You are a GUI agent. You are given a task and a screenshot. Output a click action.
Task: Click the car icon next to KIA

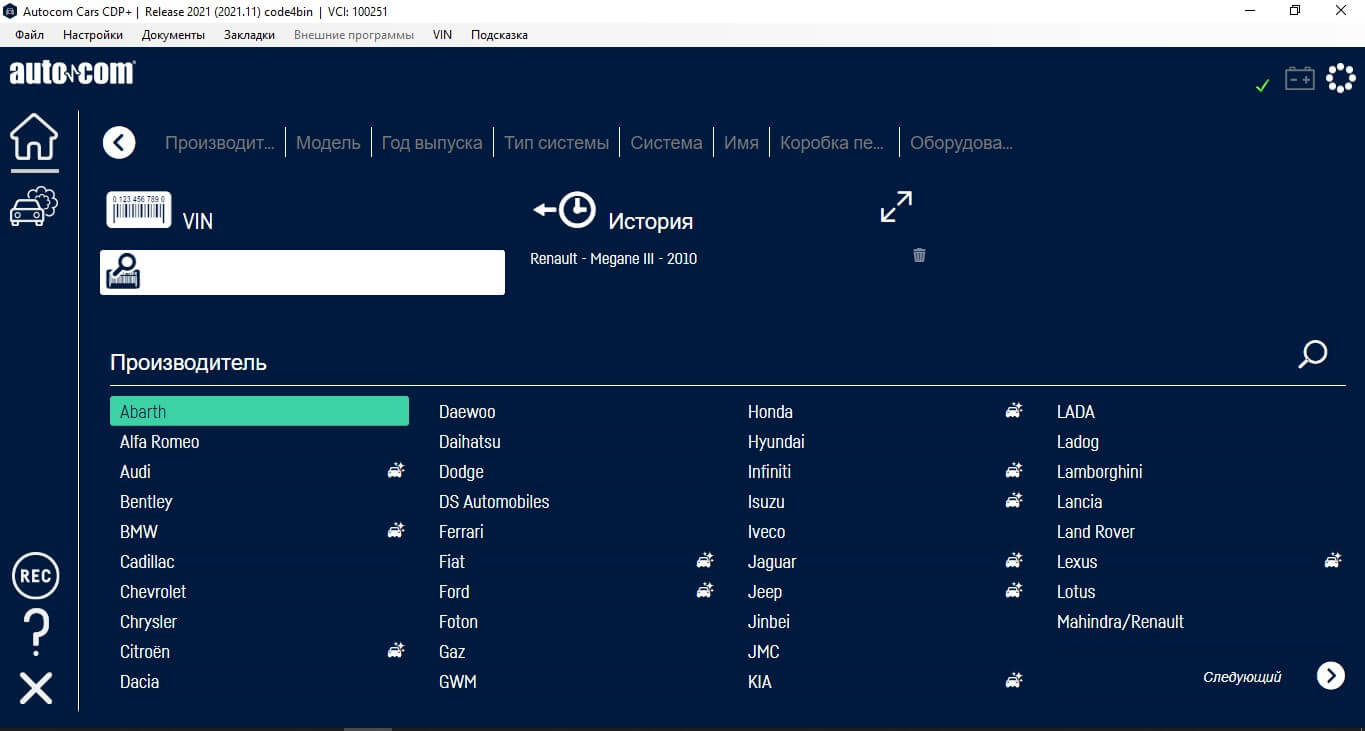coord(1014,680)
